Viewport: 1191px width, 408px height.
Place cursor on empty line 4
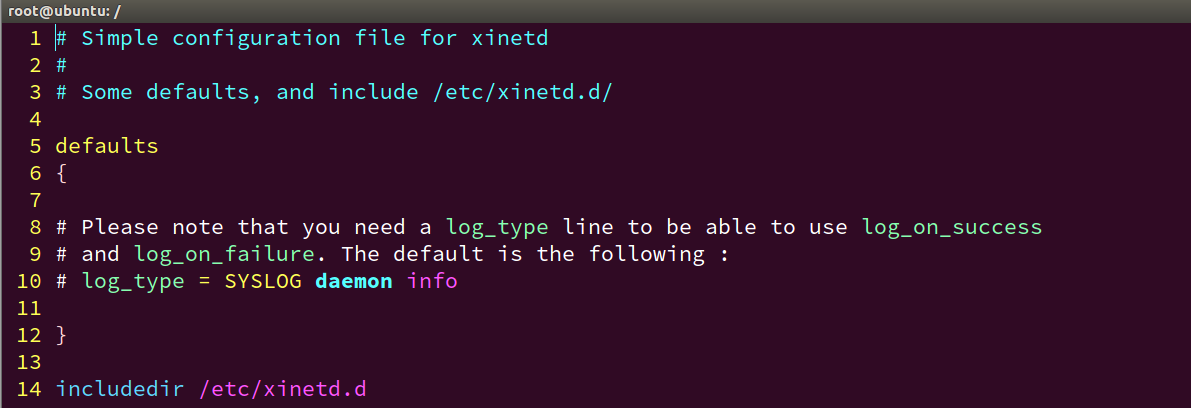click(608, 119)
